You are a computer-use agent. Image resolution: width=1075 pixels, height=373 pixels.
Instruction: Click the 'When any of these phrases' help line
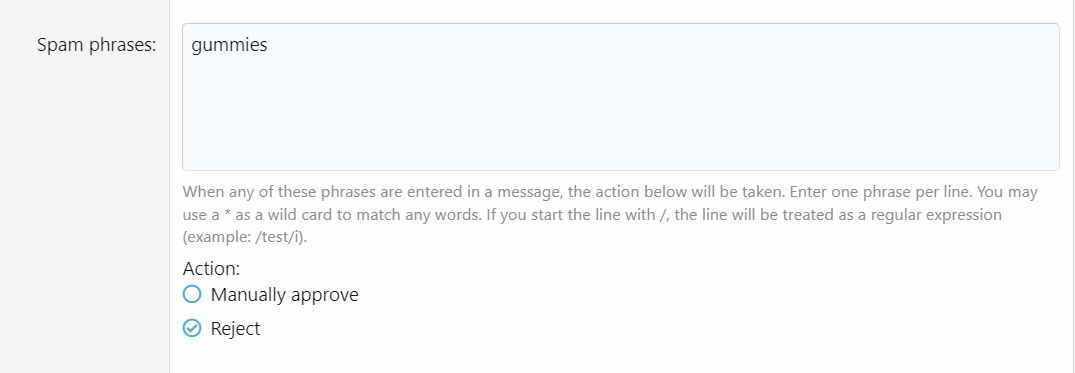(x=610, y=192)
